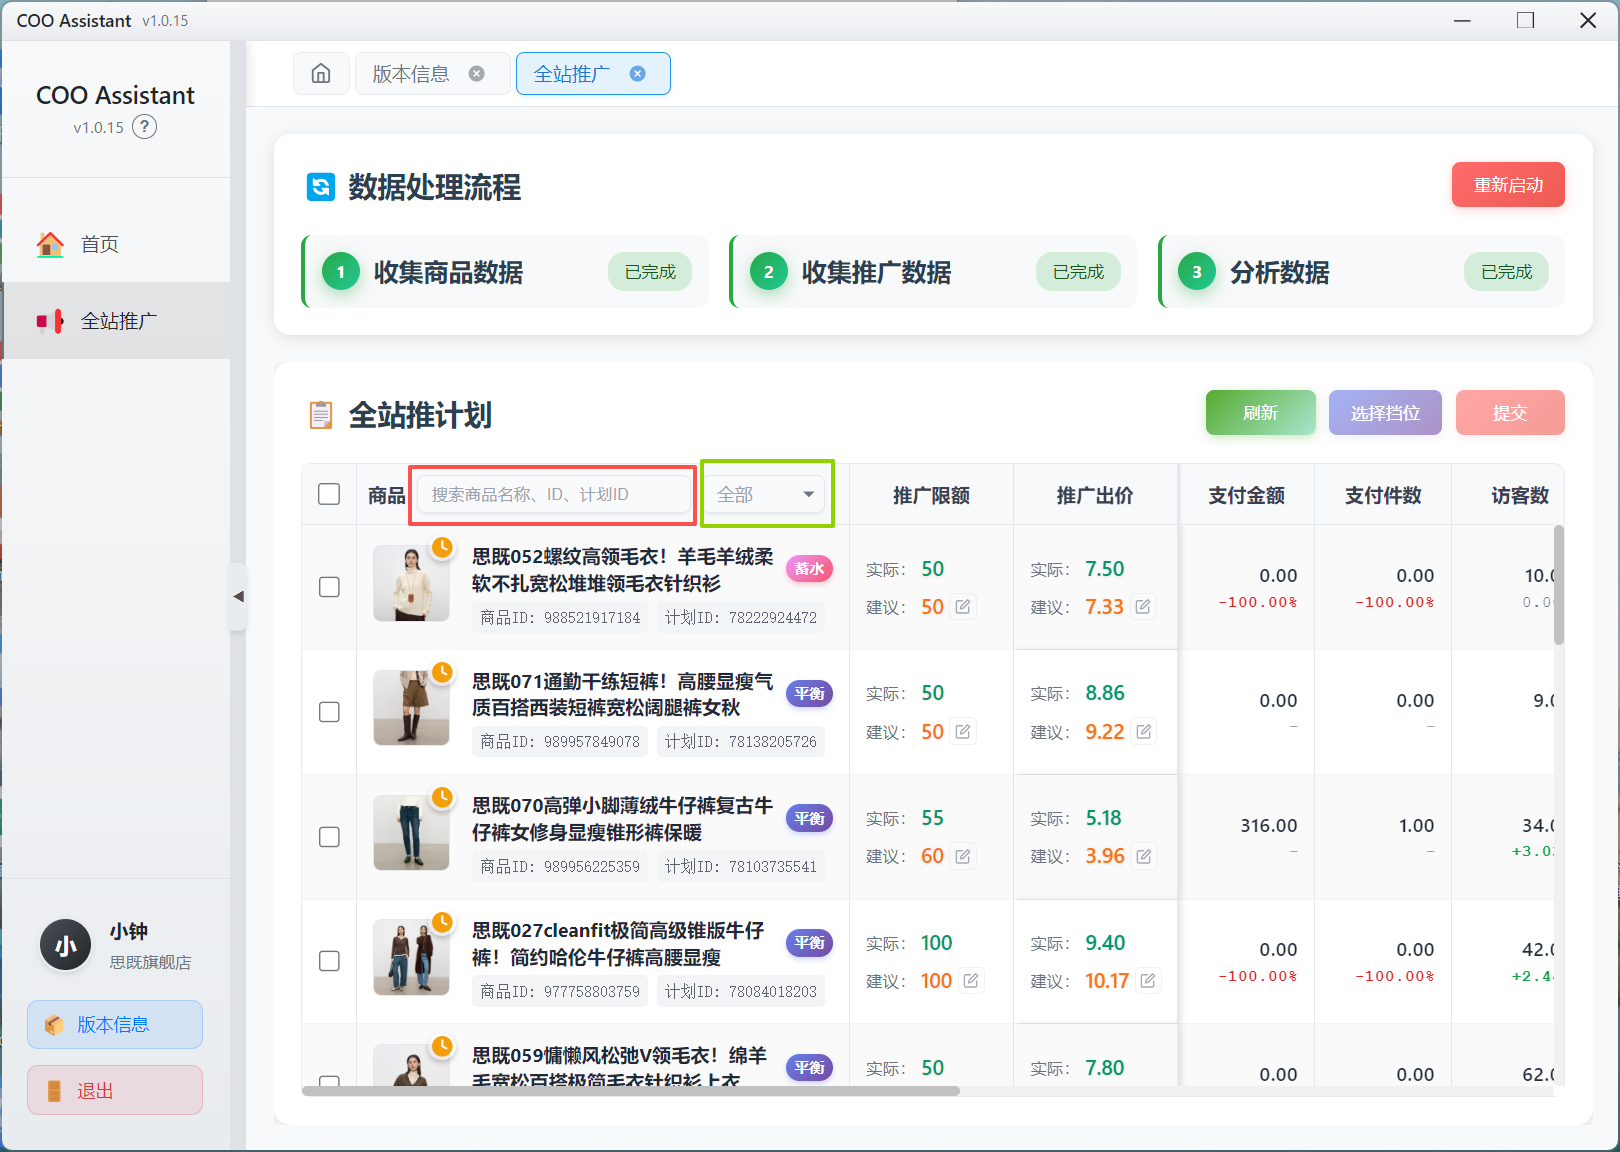This screenshot has width=1620, height=1152.
Task: Select the 全站推广 sidebar icon
Action: pyautogui.click(x=50, y=320)
